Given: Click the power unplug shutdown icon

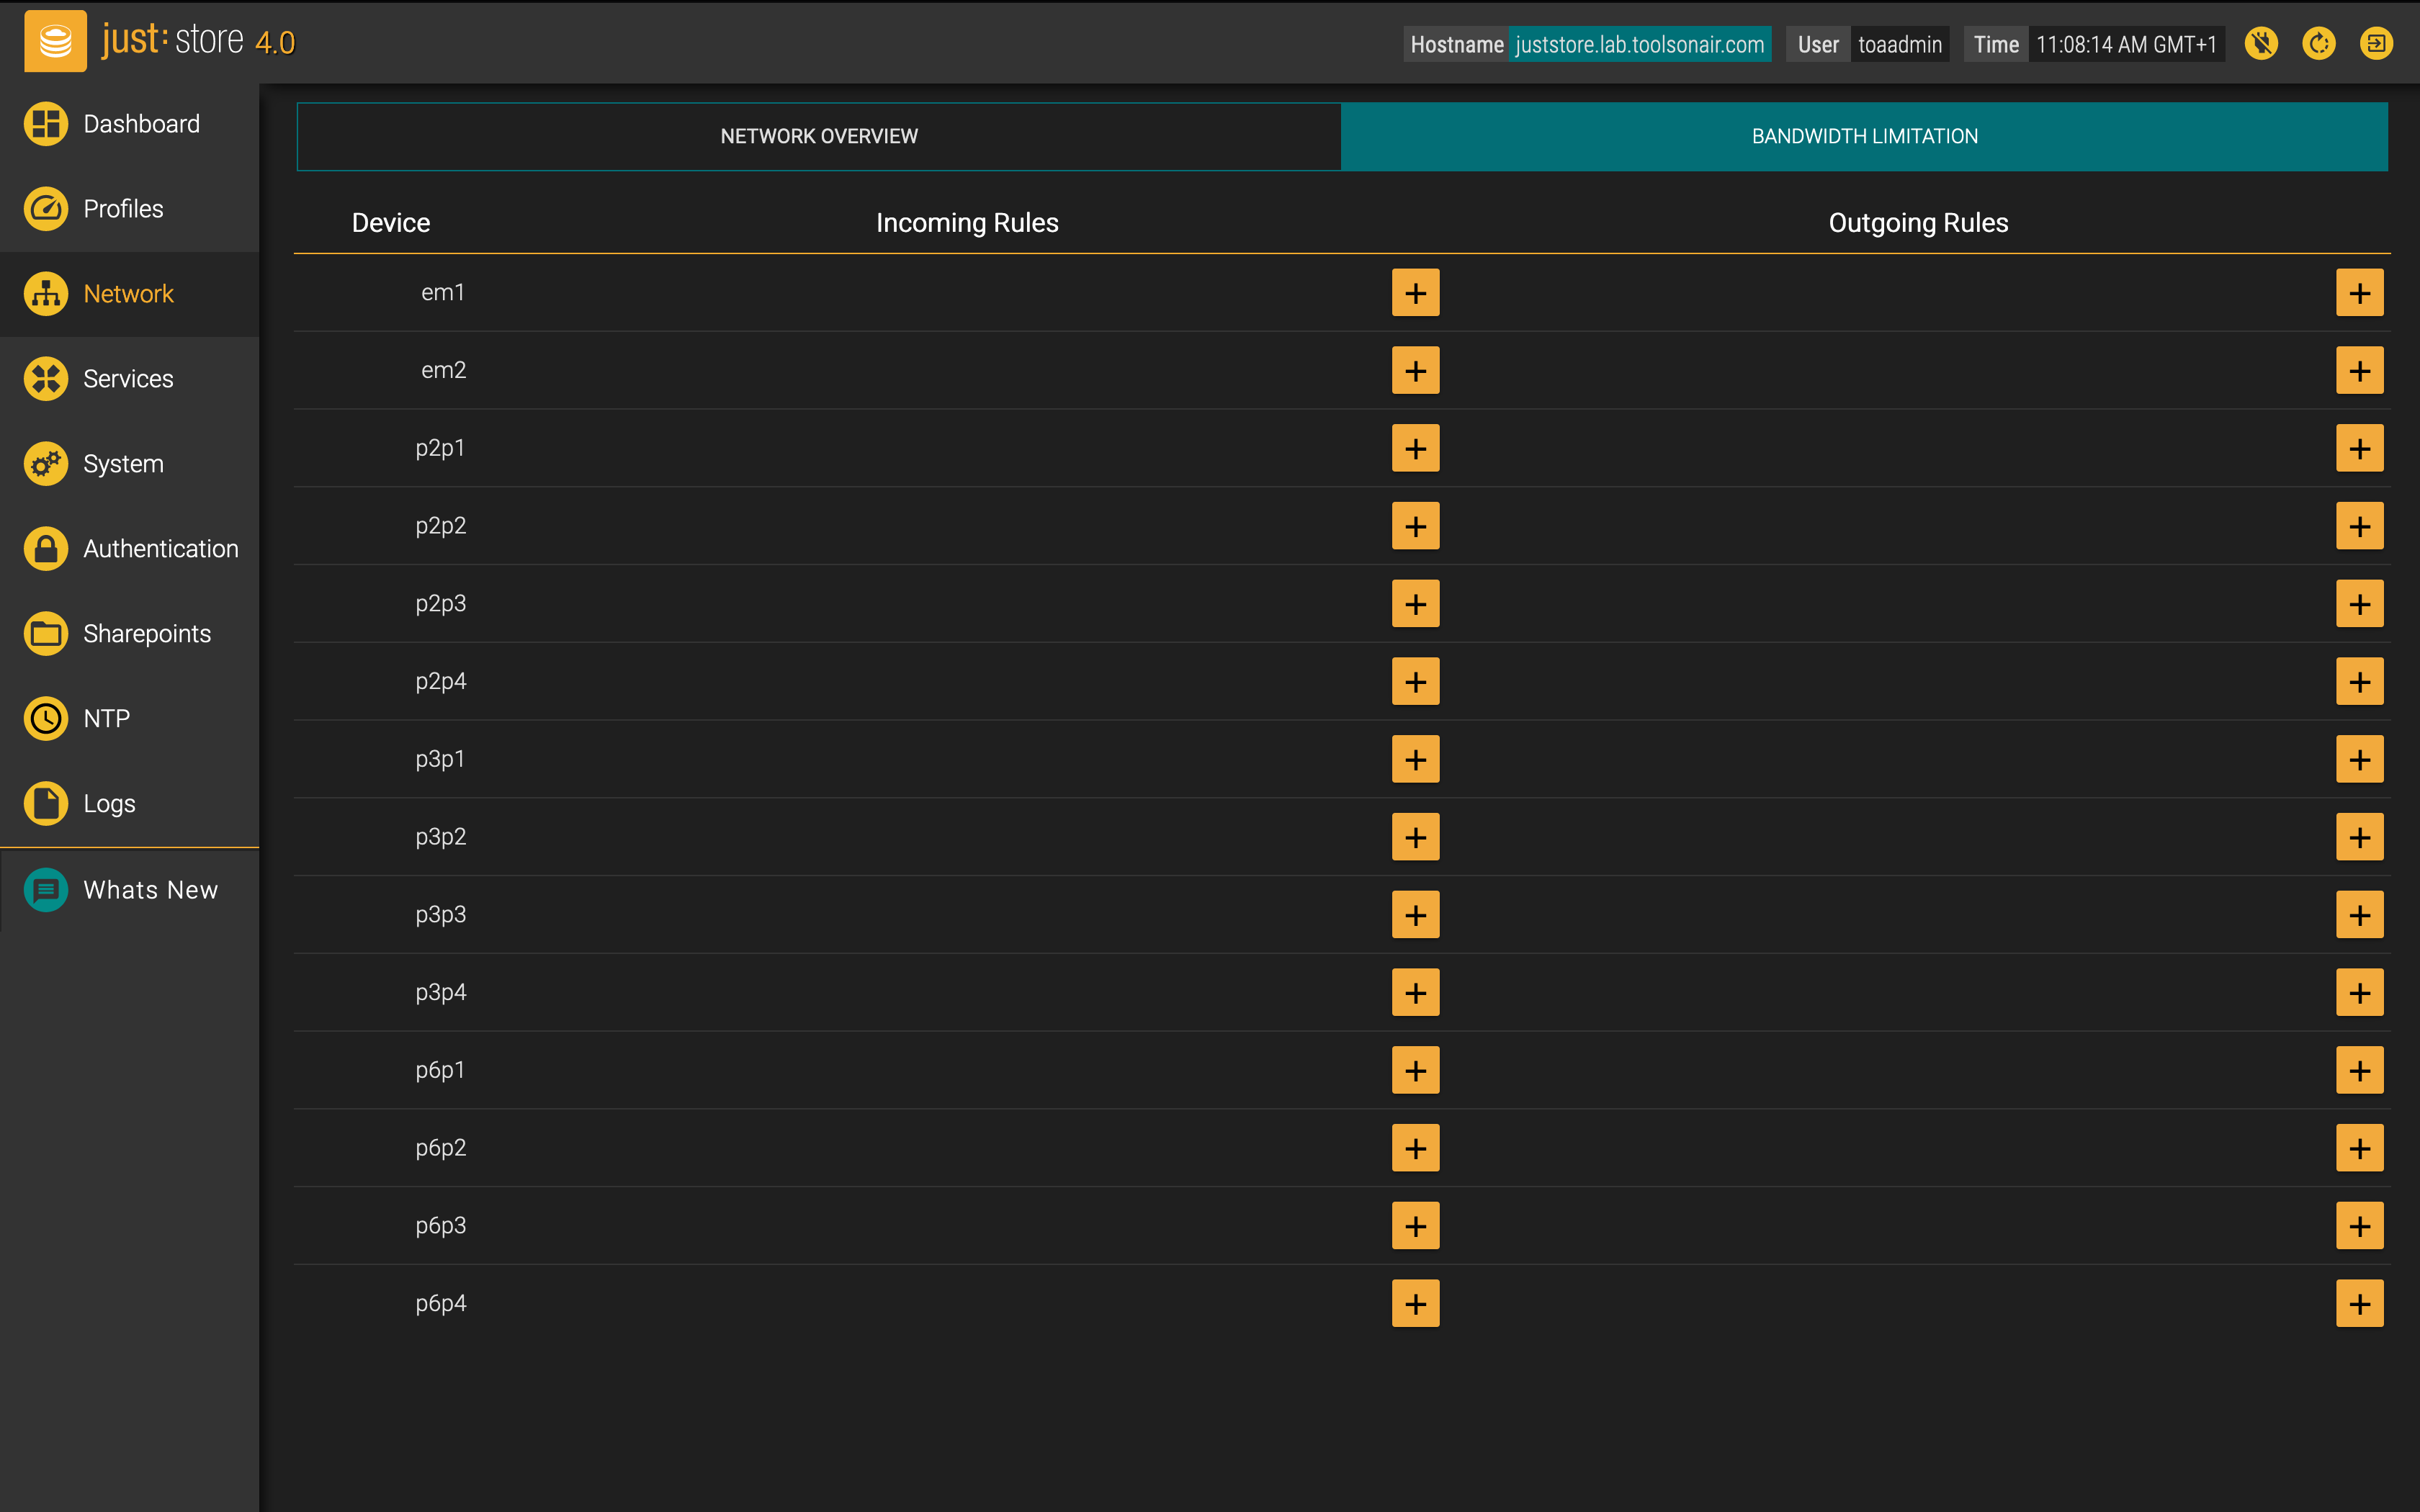Looking at the screenshot, I should 2261,43.
